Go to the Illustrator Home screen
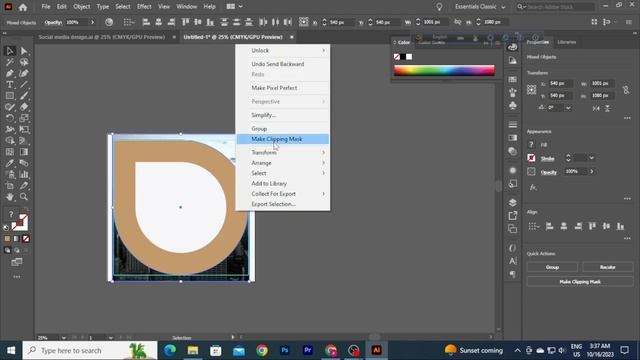 (23, 7)
